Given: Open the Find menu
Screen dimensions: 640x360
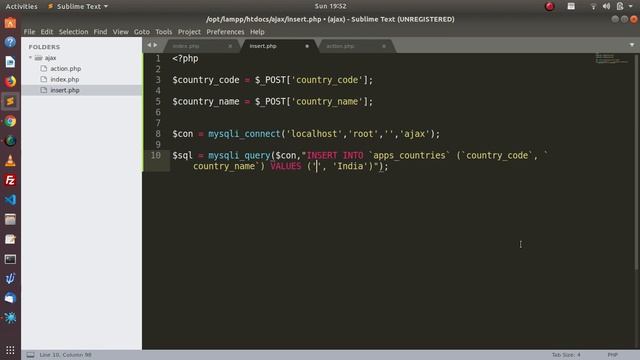Looking at the screenshot, I should pyautogui.click(x=100, y=31).
